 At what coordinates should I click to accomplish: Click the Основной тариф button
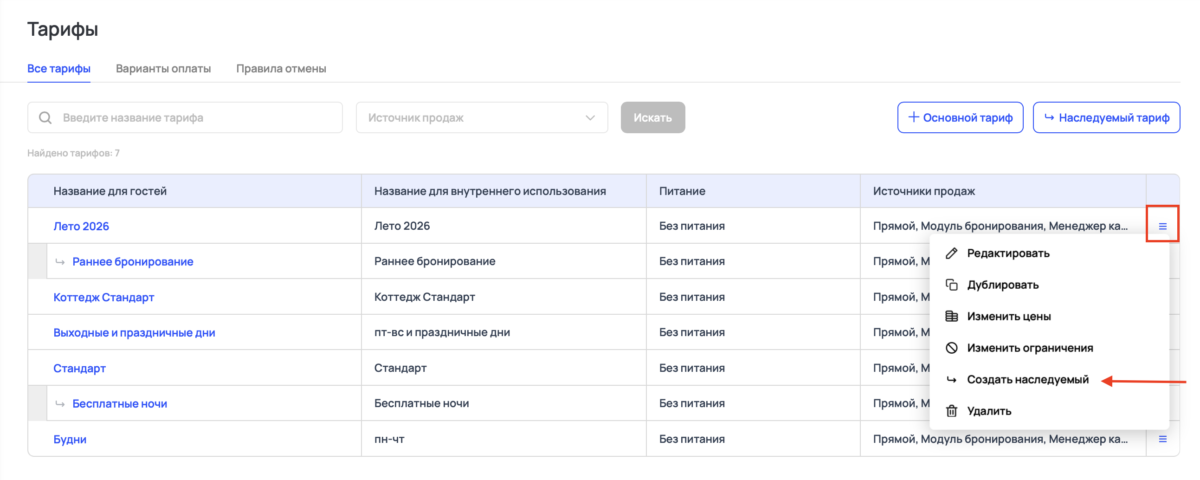click(959, 118)
